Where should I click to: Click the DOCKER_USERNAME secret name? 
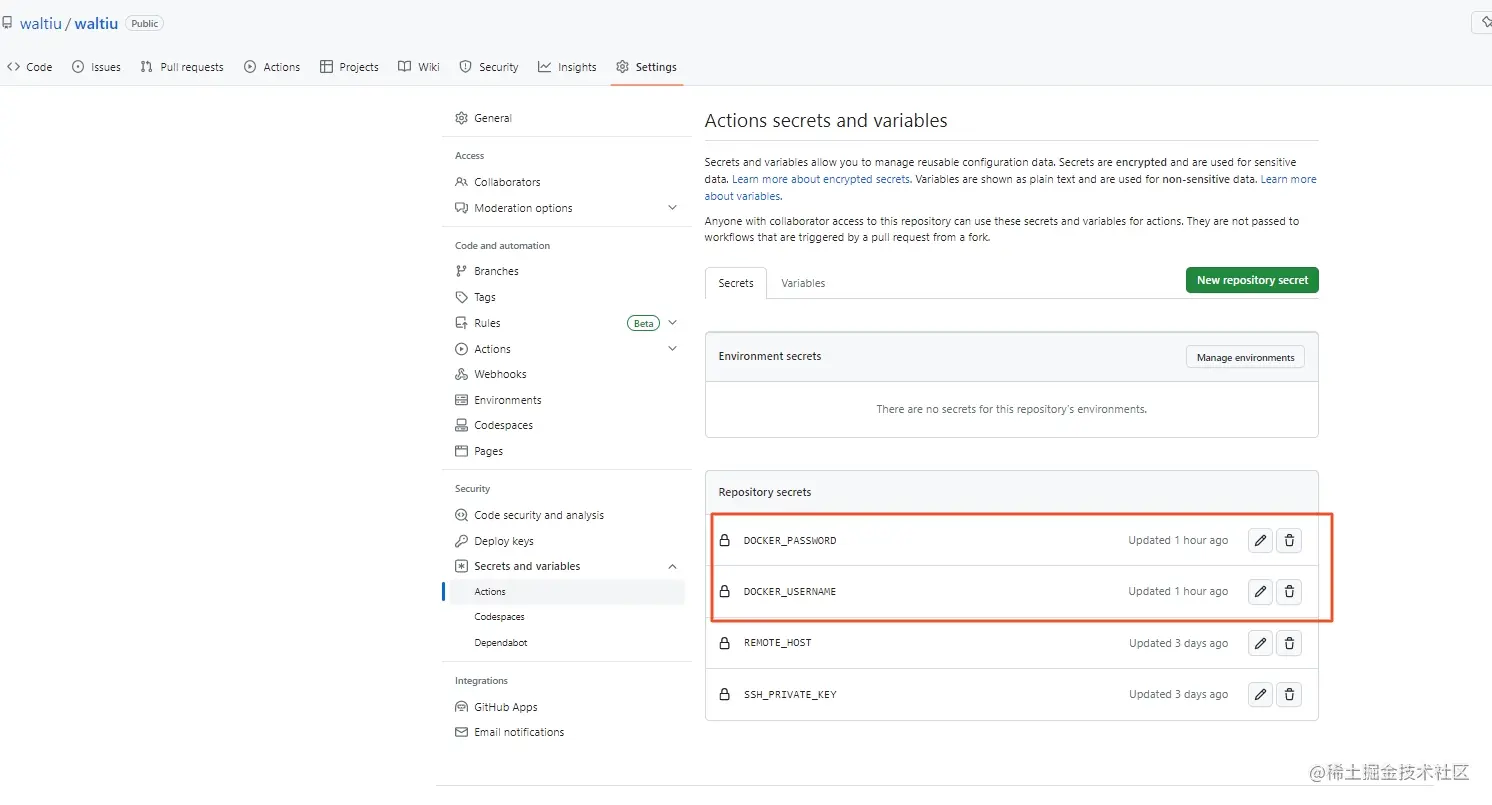790,592
